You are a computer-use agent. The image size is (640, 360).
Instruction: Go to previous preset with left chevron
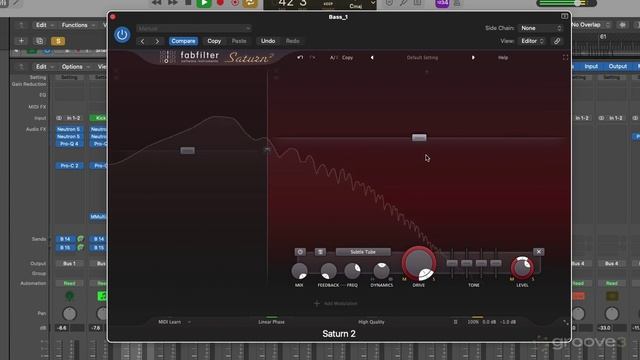pos(142,41)
